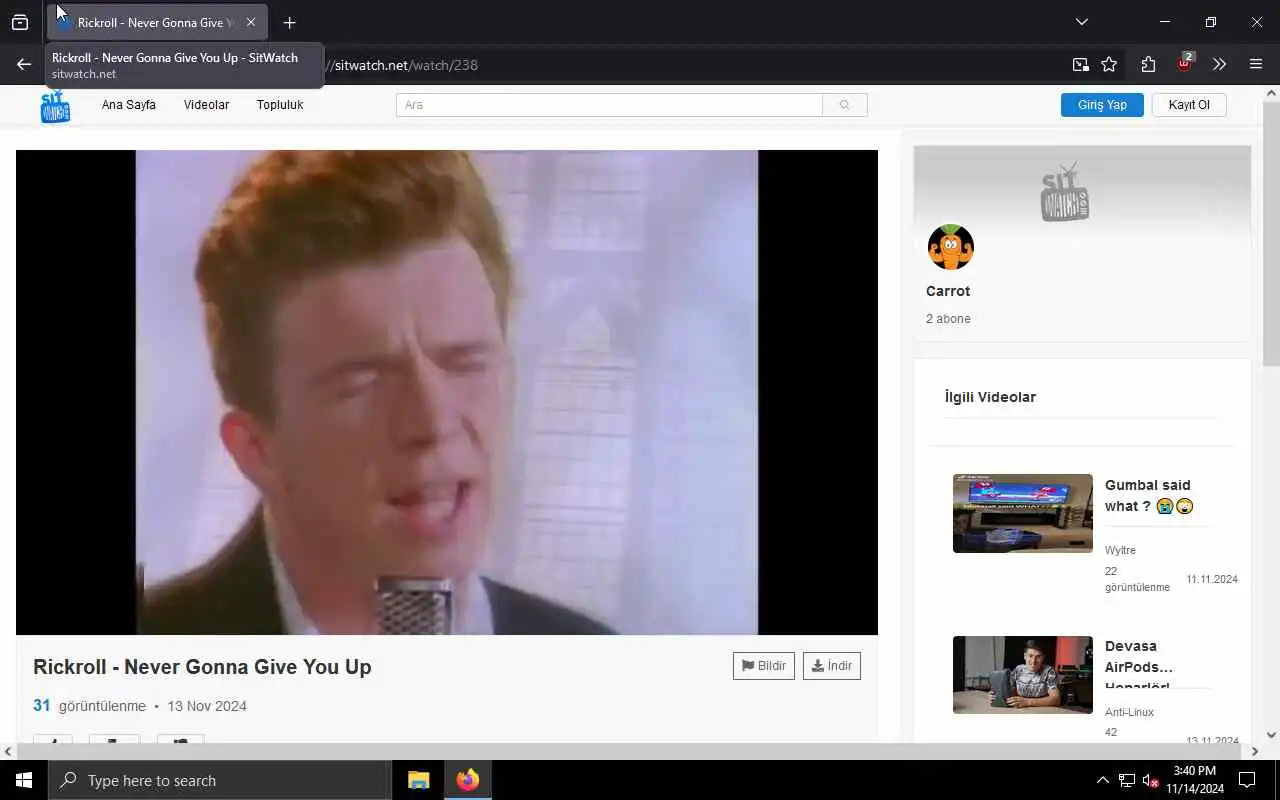Expand the list all tabs dropdown

[1081, 22]
